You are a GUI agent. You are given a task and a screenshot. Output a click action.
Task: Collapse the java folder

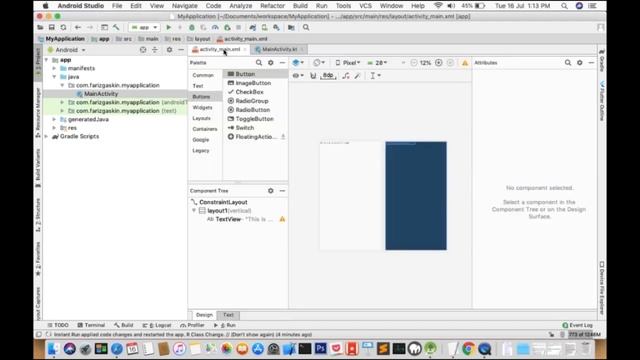coord(54,77)
